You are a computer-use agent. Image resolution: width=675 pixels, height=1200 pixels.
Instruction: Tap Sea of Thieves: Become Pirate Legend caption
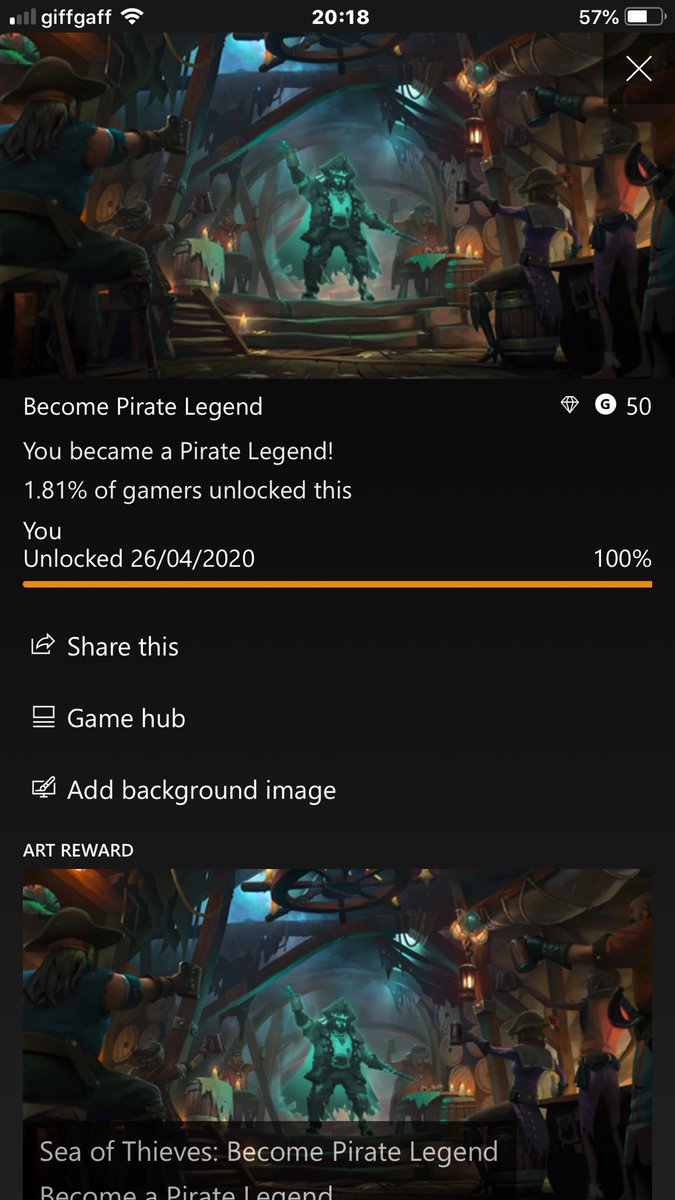pos(268,1152)
